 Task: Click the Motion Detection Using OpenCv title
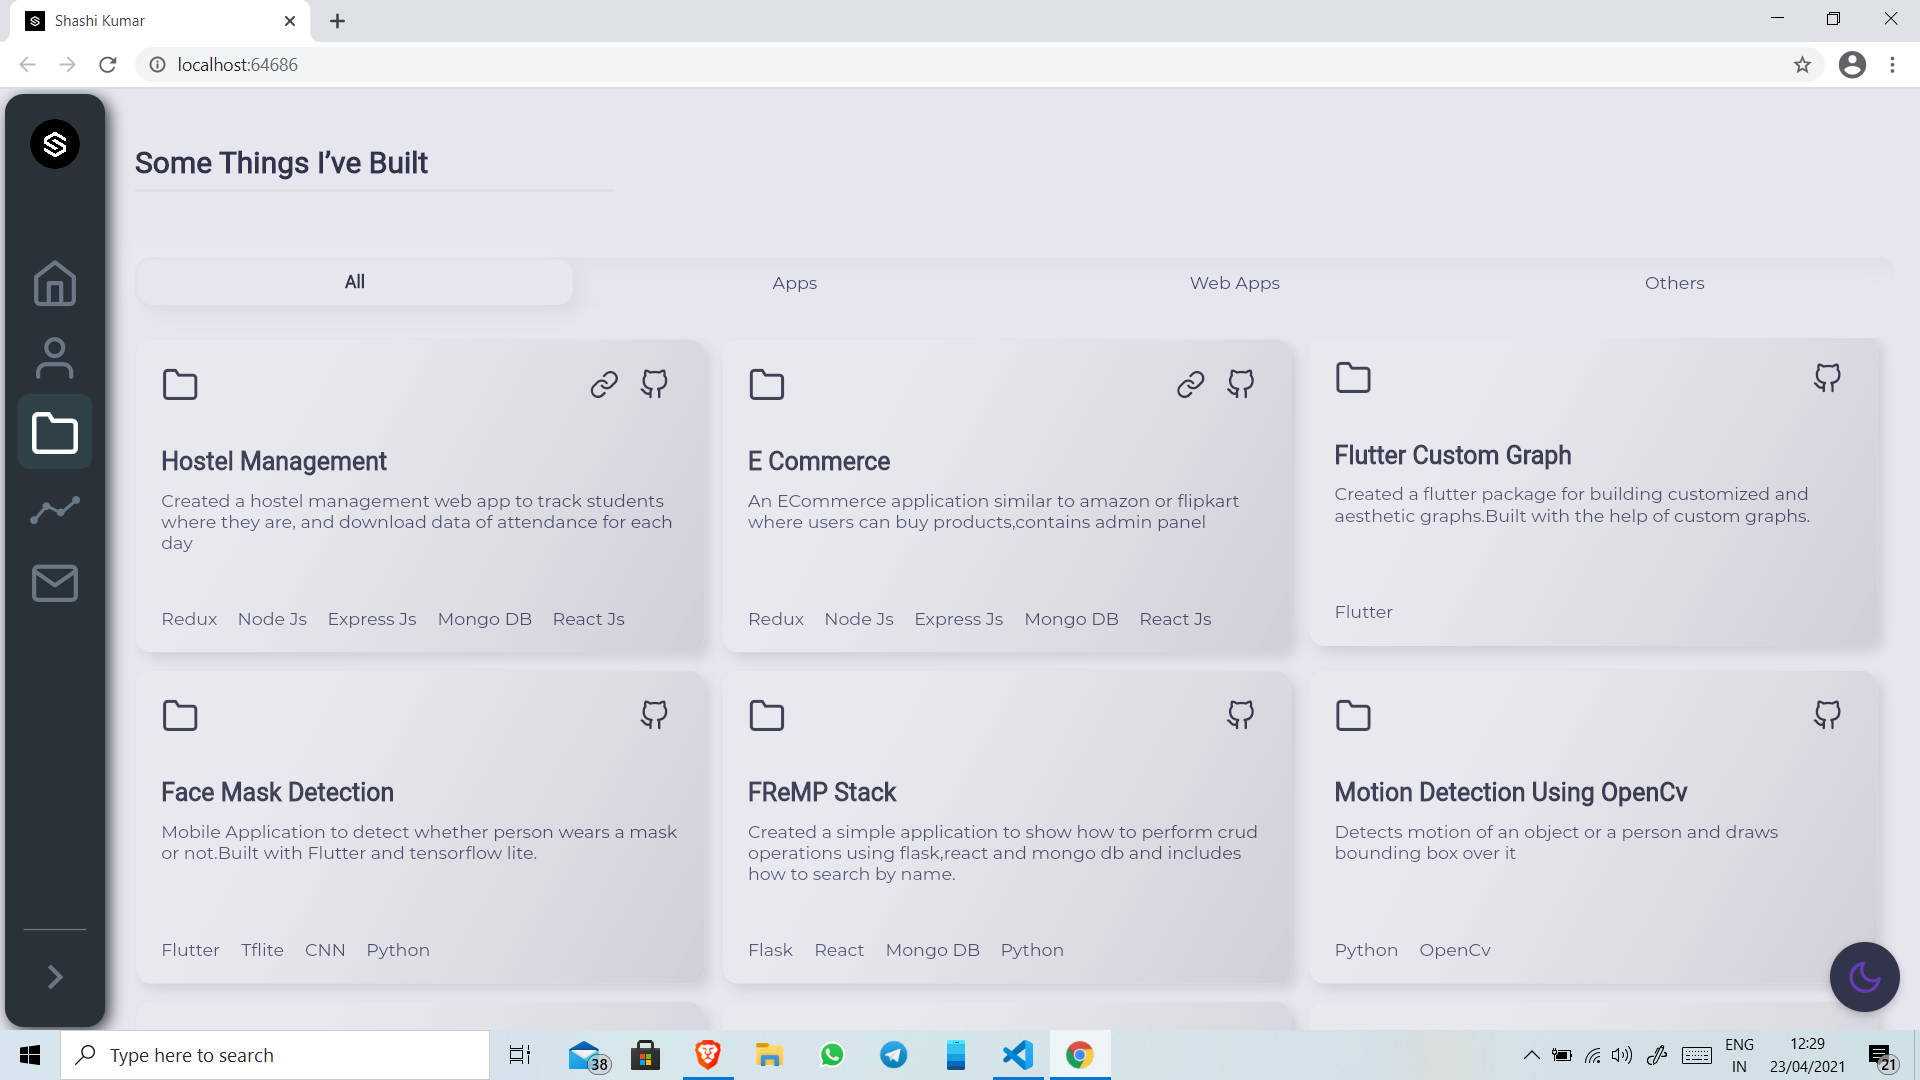coord(1510,792)
